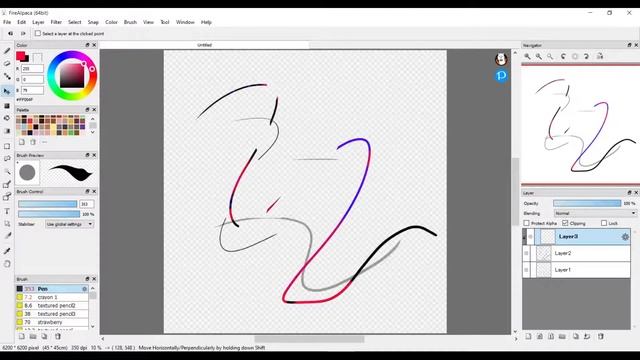Open the File menu
The height and width of the screenshot is (360, 640).
pyautogui.click(x=7, y=22)
